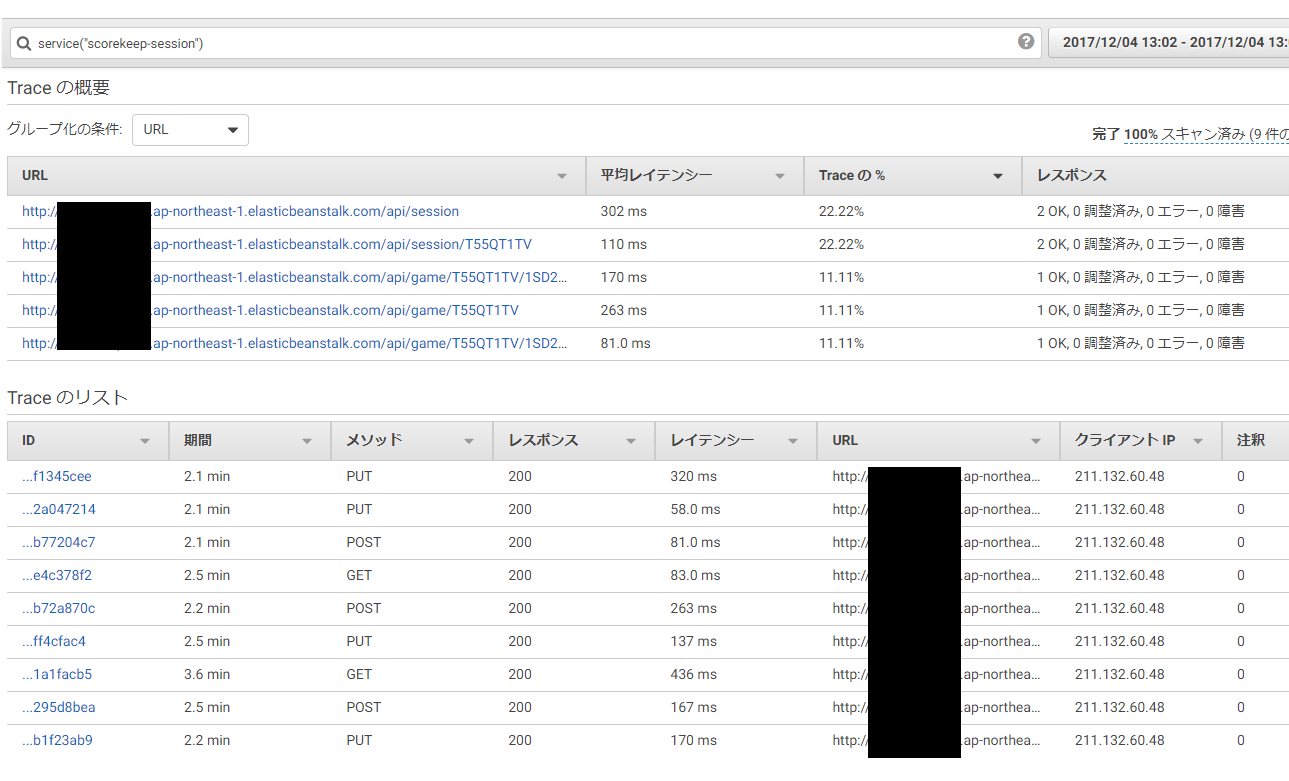Open trace ...1a1facb5

[56, 674]
